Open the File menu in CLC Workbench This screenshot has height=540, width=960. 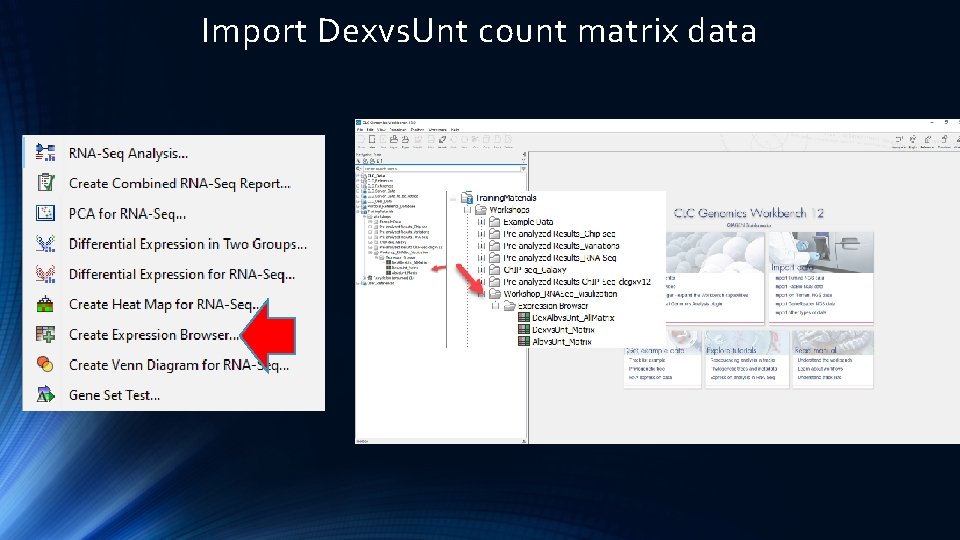point(360,130)
